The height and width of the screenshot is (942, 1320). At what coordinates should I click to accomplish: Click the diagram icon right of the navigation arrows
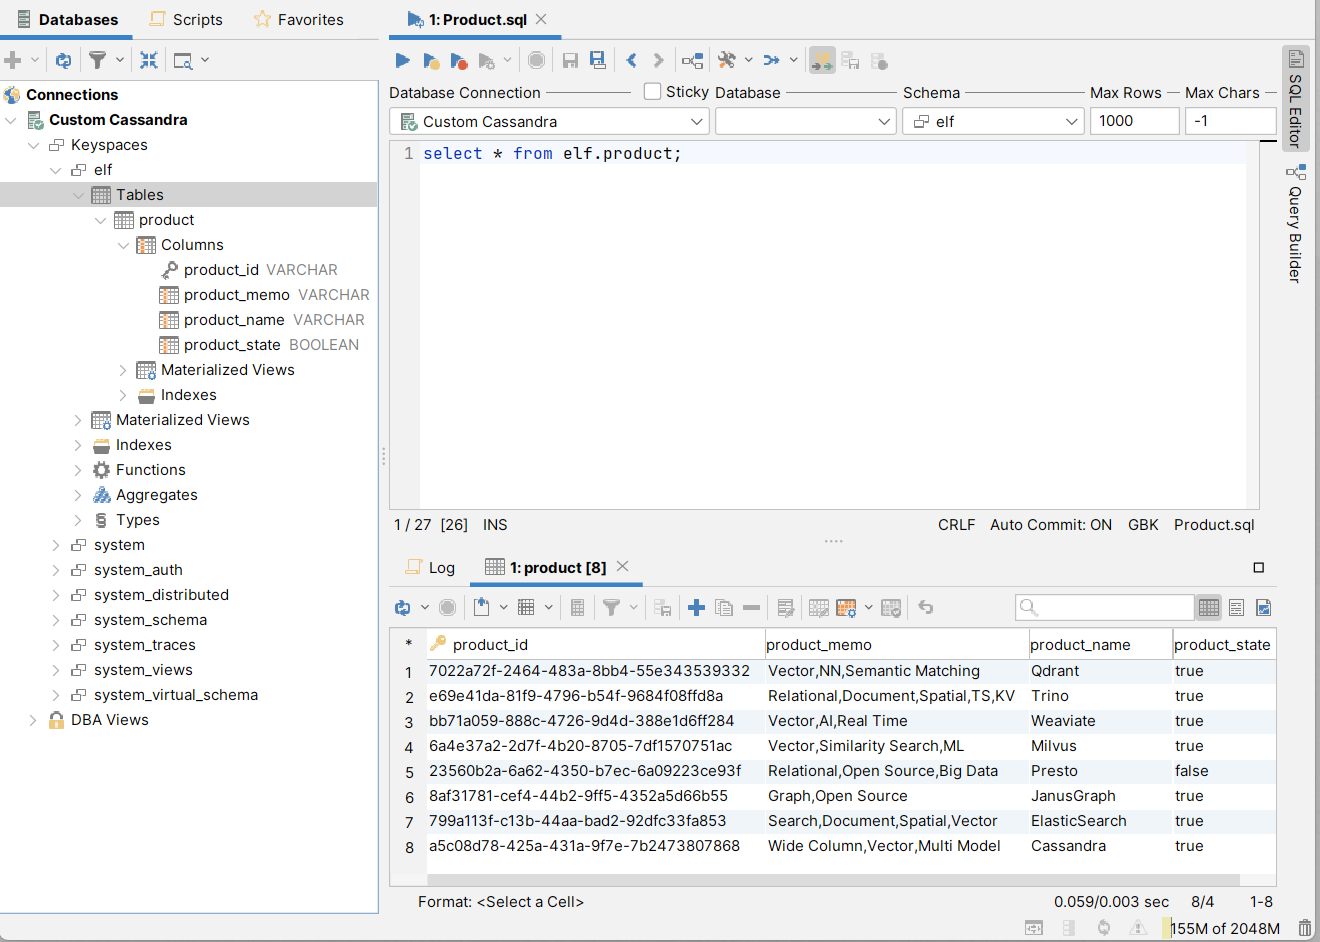coord(692,61)
